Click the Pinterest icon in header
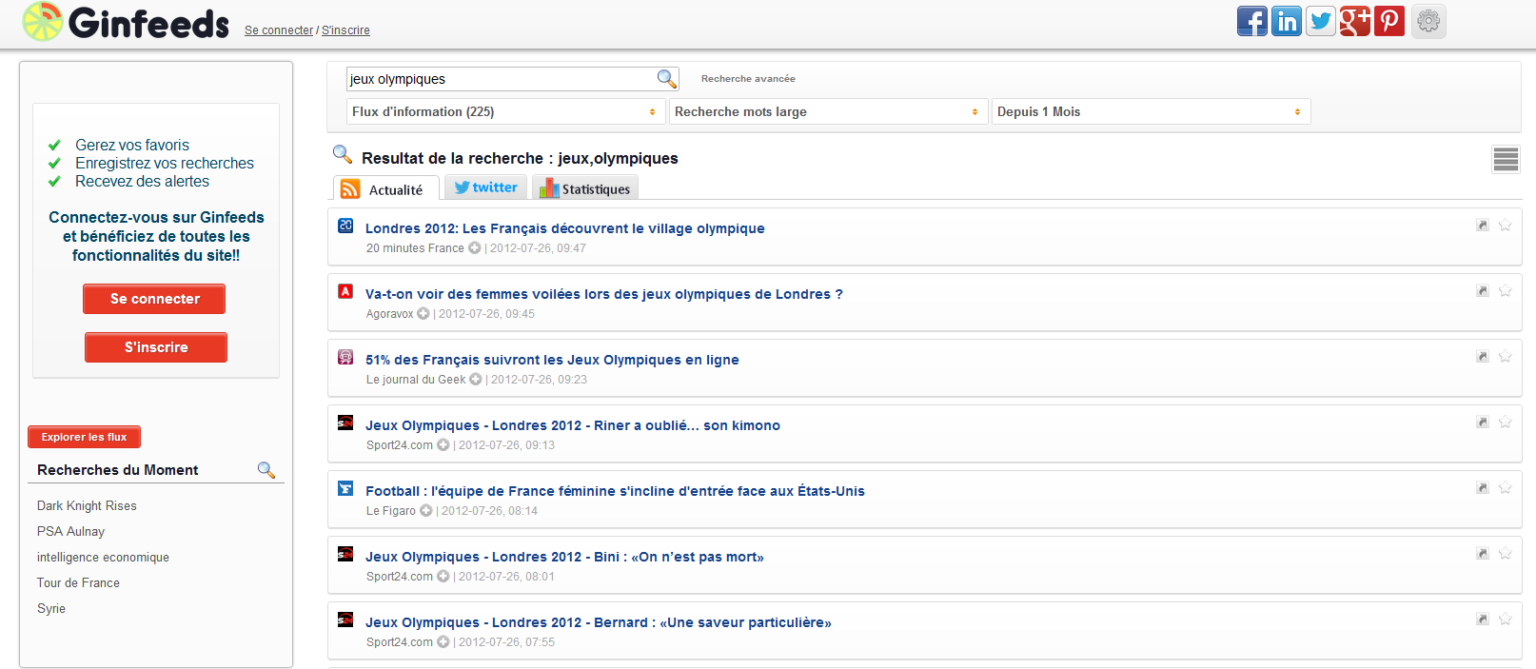The height and width of the screenshot is (669, 1536). click(1389, 21)
